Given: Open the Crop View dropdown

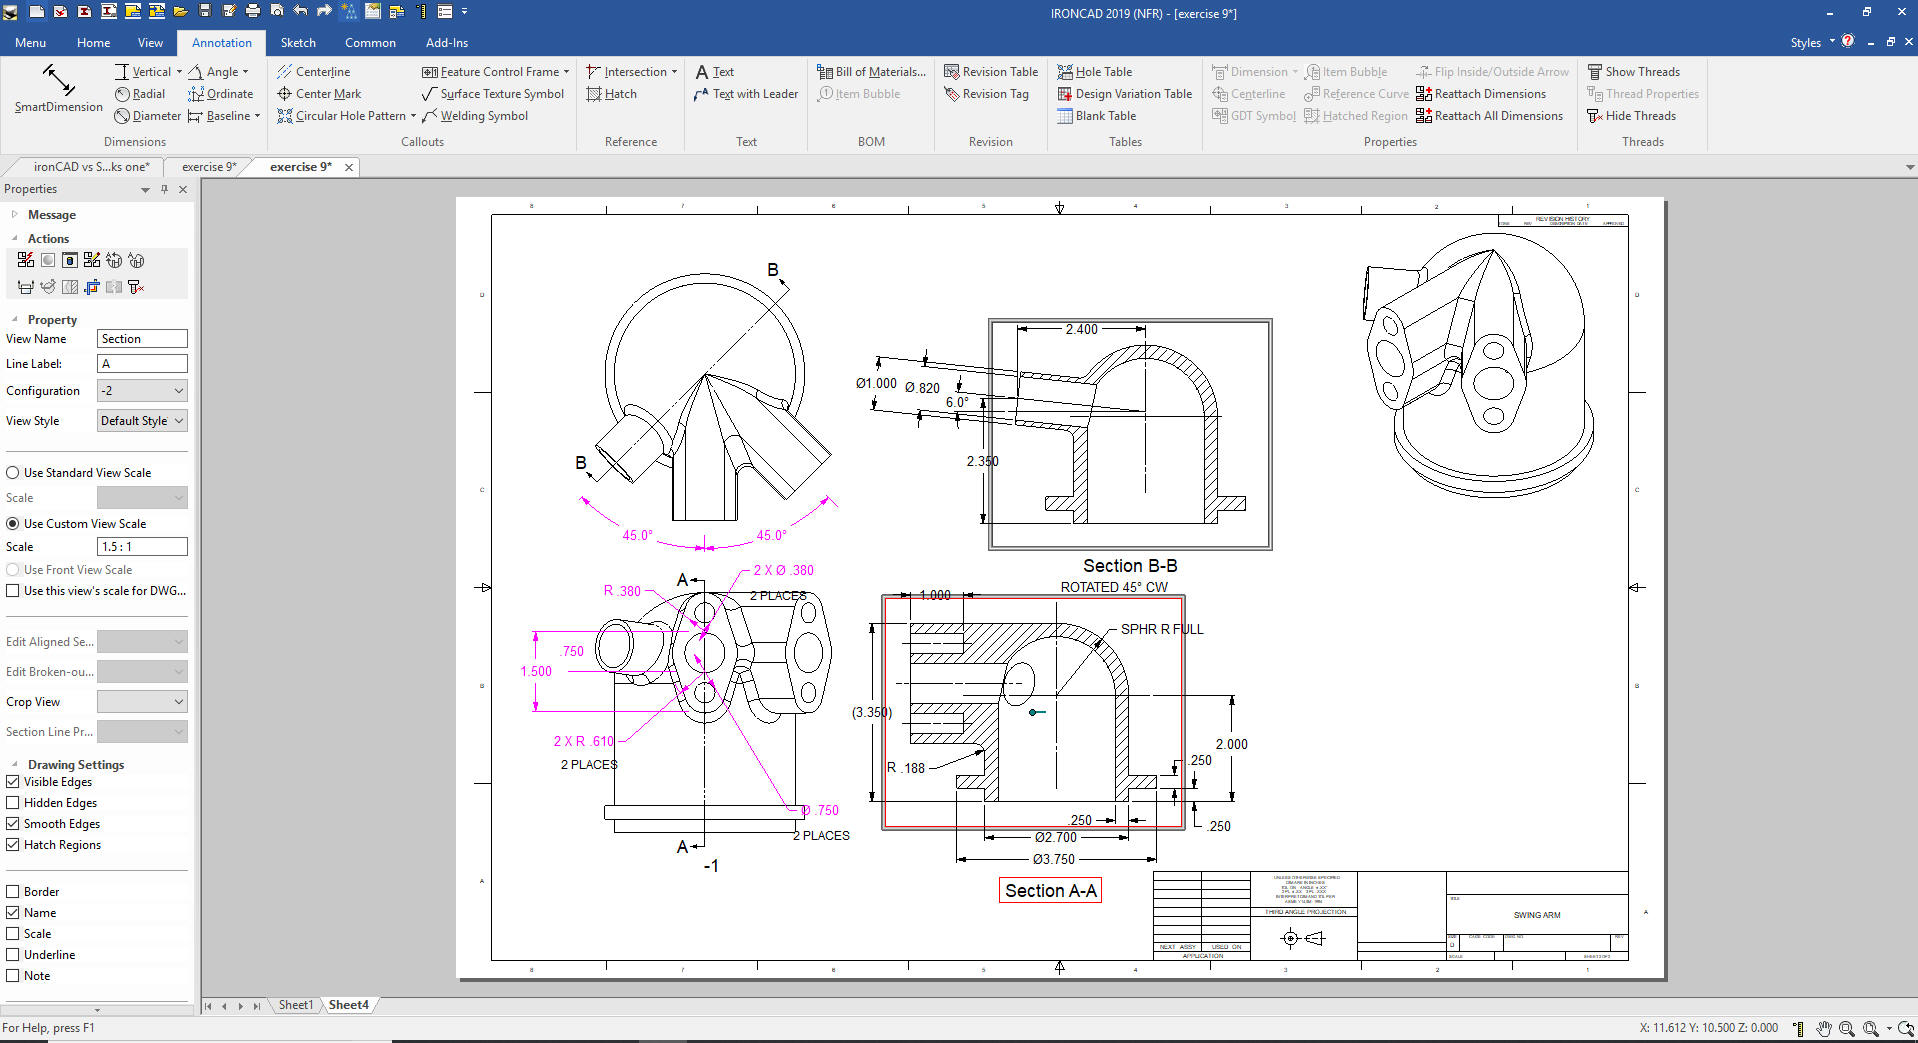Looking at the screenshot, I should click(x=142, y=702).
